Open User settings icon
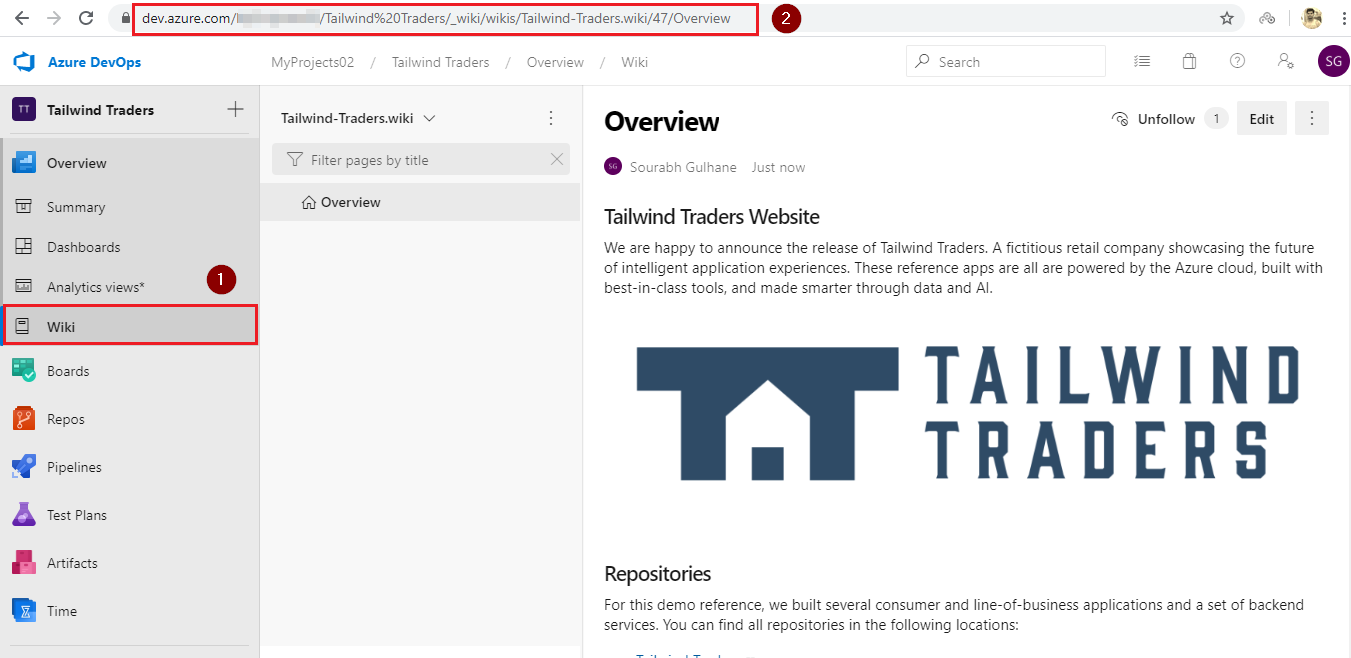Screen dimensions: 1351x658 coord(1286,61)
